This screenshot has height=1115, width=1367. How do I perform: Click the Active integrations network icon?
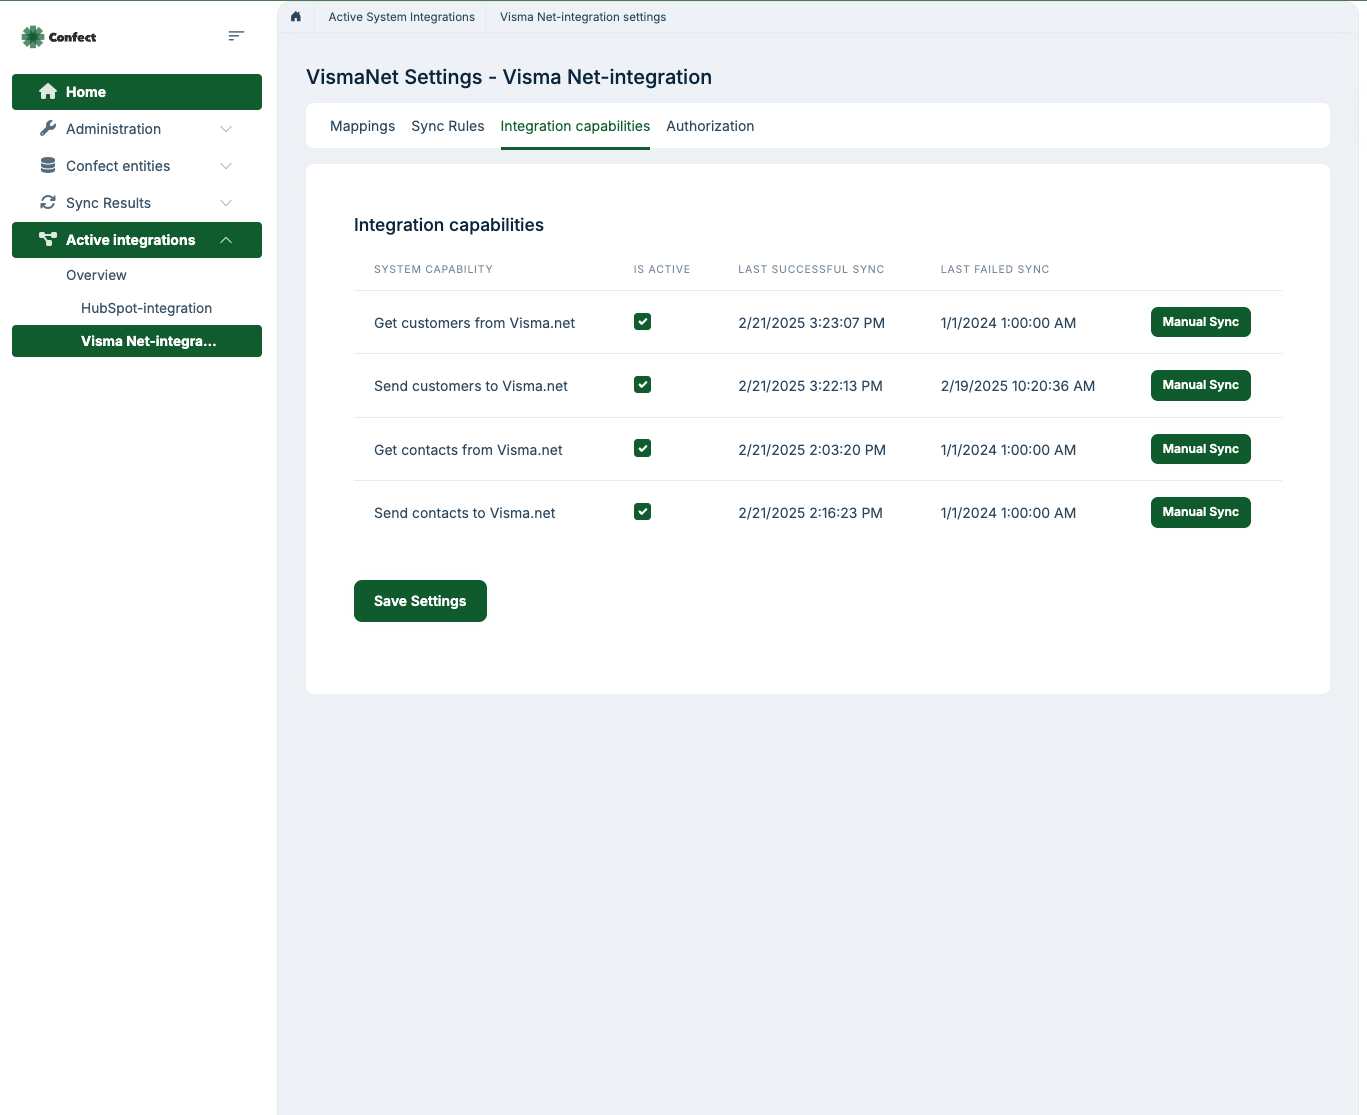coord(48,240)
